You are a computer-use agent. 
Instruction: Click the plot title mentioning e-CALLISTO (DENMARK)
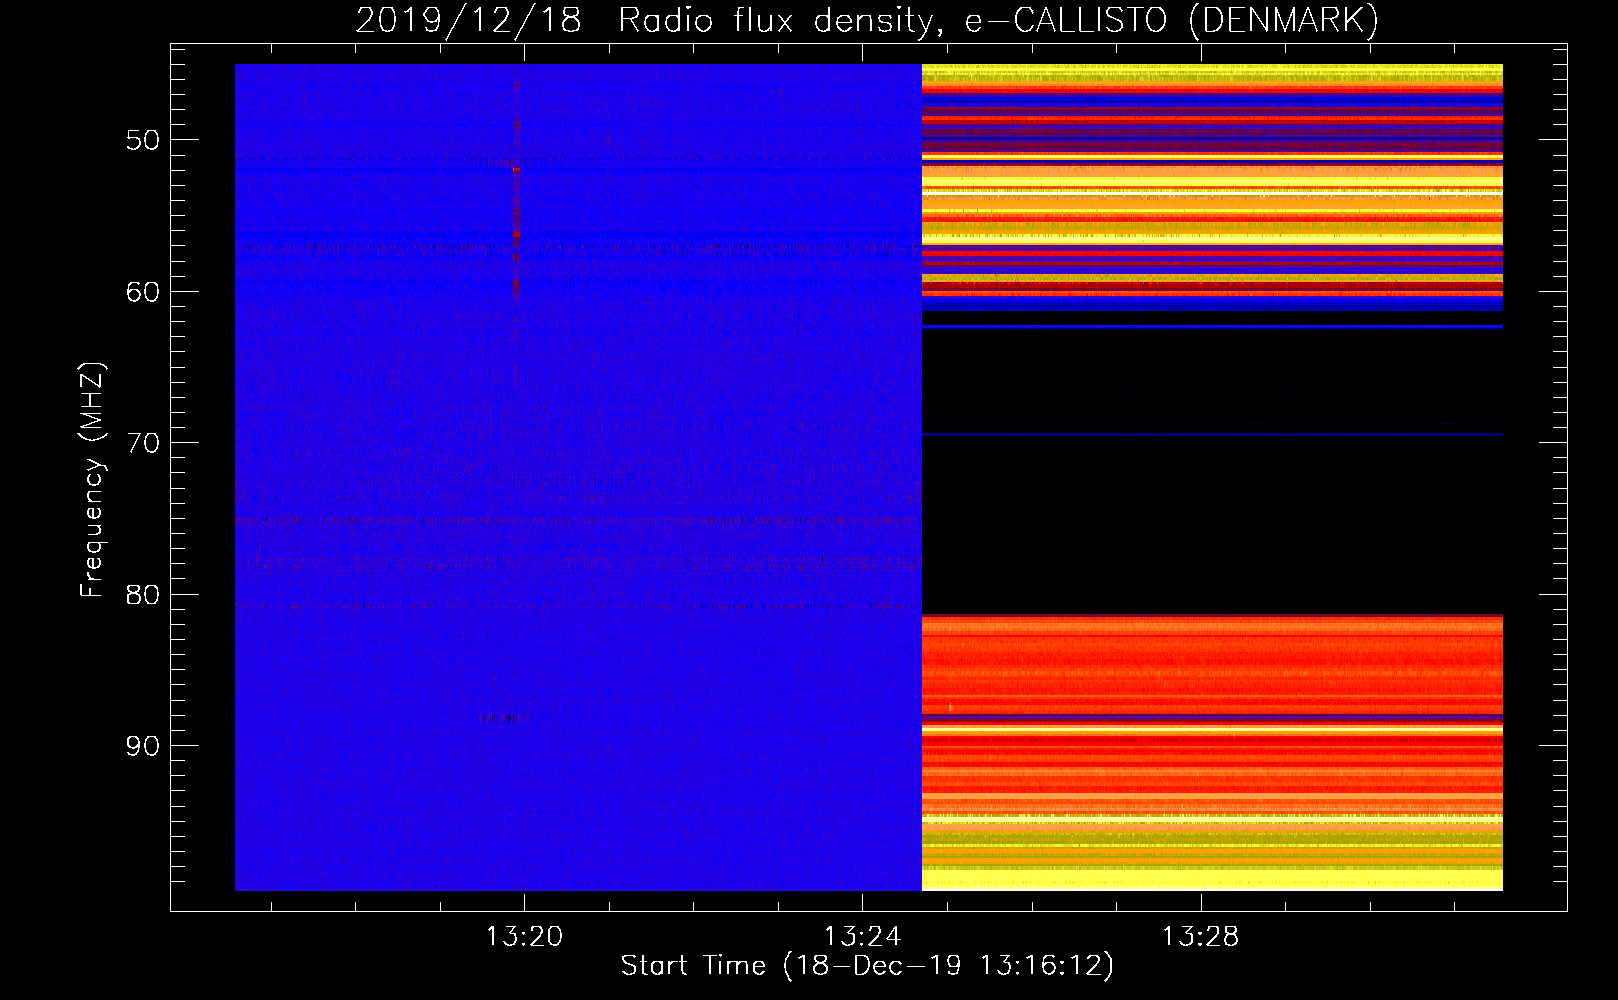867,20
